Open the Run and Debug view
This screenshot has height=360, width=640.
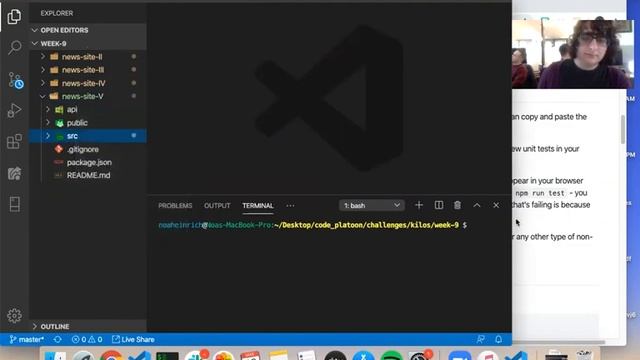tap(14, 111)
